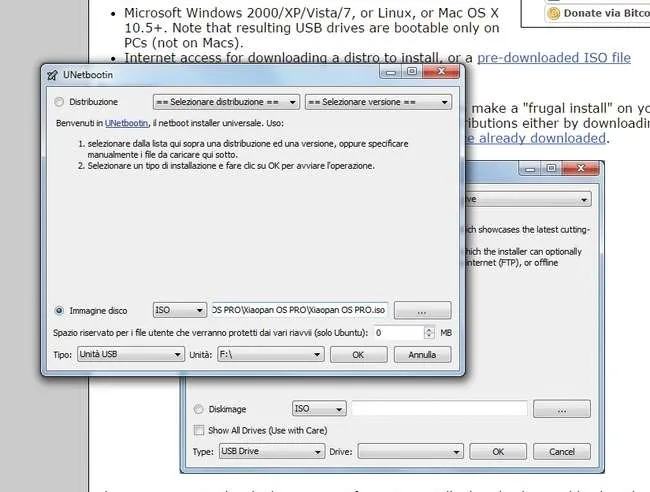
Task: Open the pre-downloaded ISO file link
Action: click(x=554, y=58)
